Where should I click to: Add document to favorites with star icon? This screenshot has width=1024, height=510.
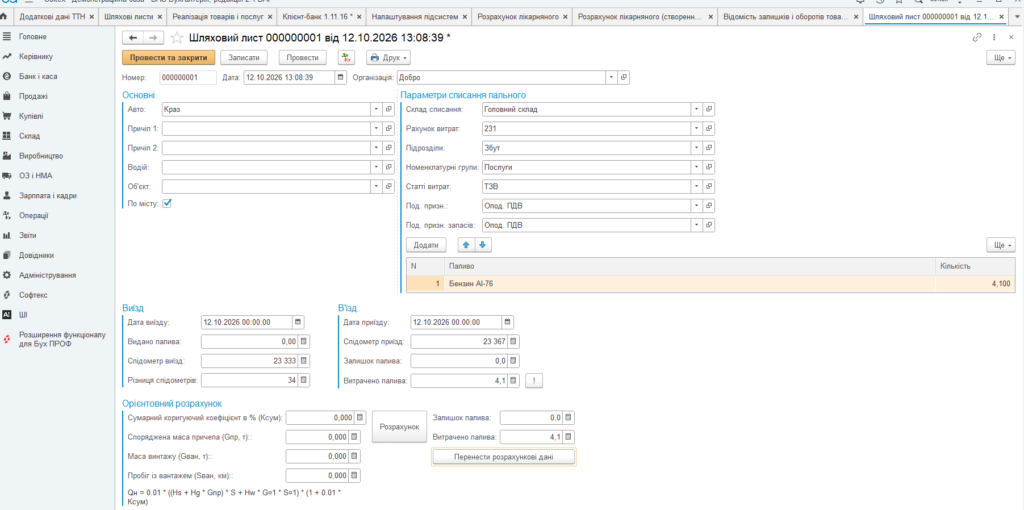pyautogui.click(x=176, y=39)
